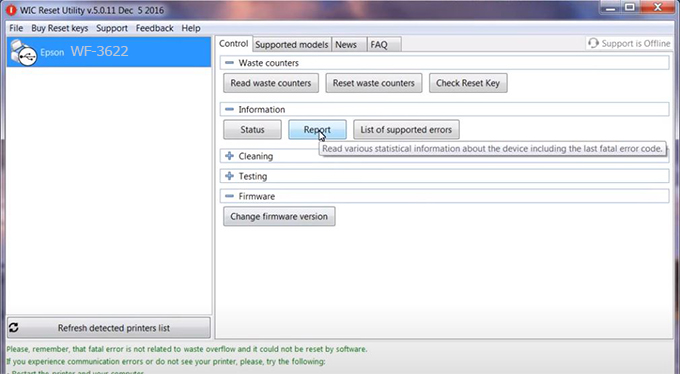Expand the Cleaning section

(229, 156)
